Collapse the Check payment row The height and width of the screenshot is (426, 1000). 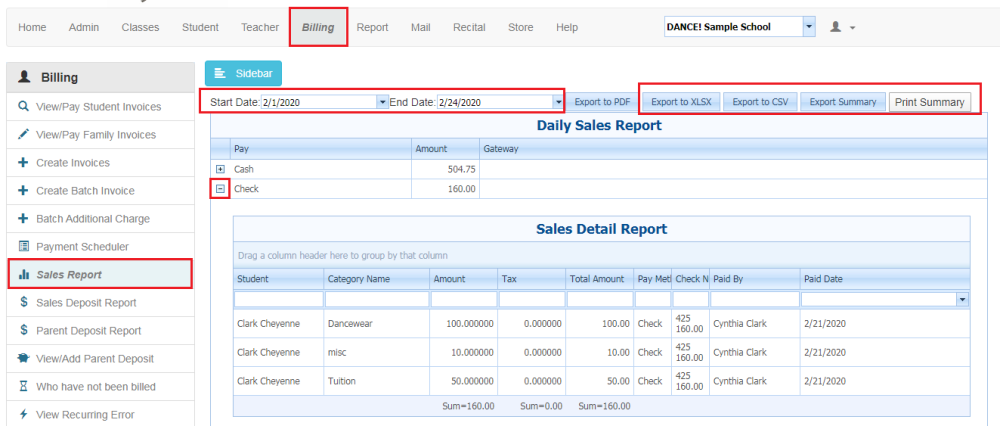tap(221, 189)
